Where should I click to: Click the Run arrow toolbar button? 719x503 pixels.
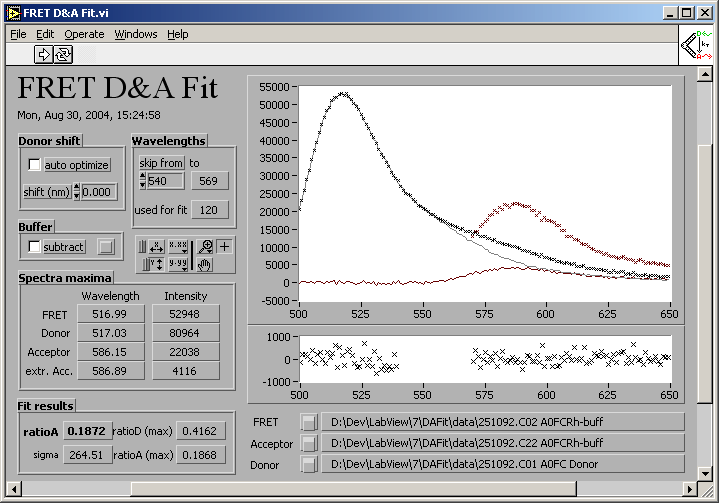[44, 54]
